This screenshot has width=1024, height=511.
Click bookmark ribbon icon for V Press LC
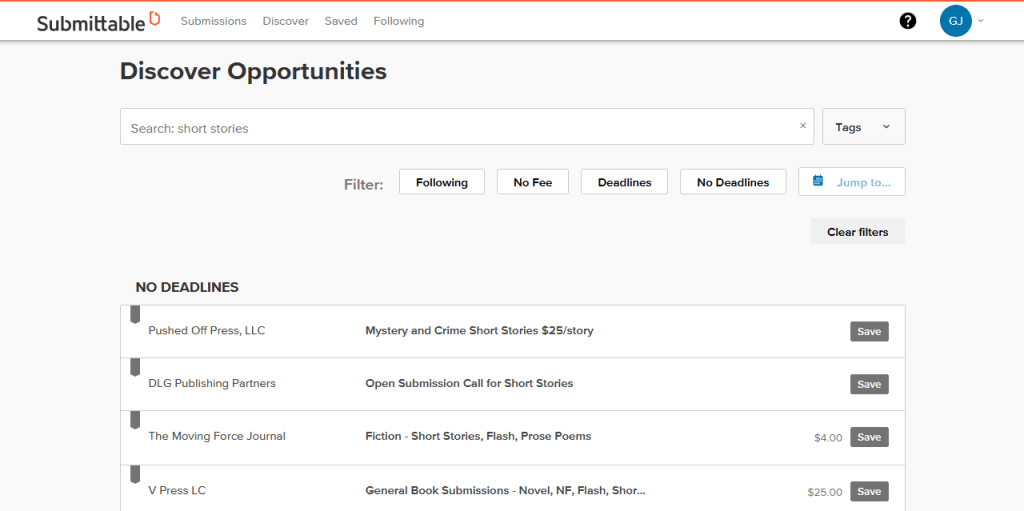pyautogui.click(x=135, y=474)
